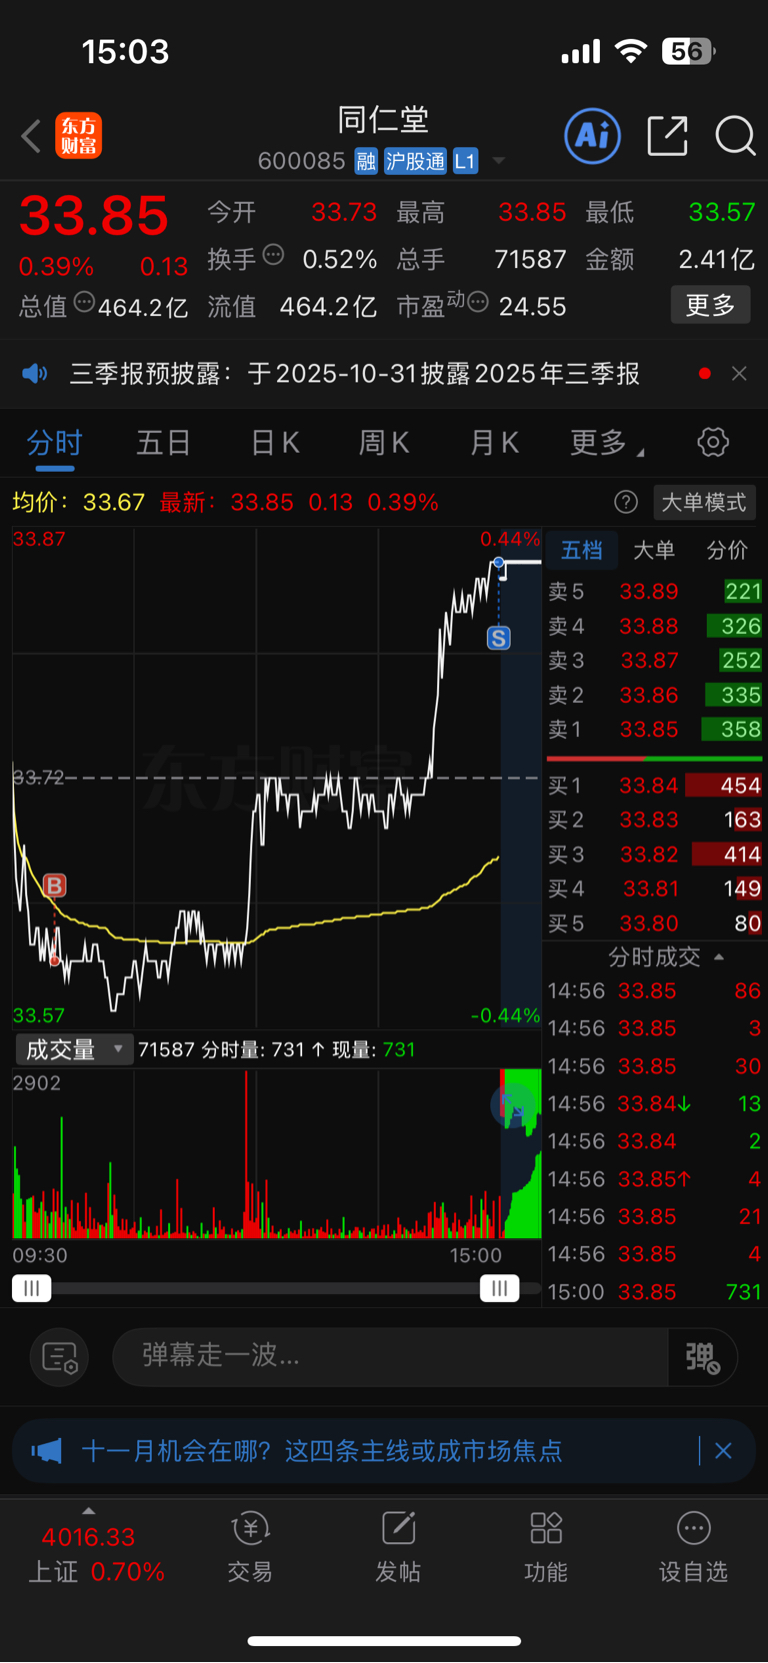Go back using the left chevron
The width and height of the screenshot is (768, 1663).
pos(32,136)
